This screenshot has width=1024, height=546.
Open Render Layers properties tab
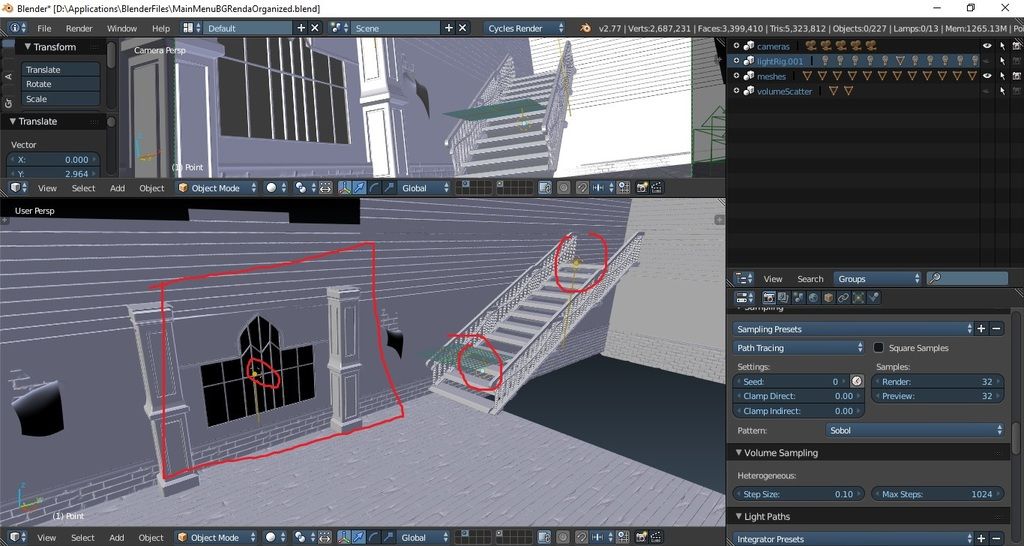tap(784, 297)
